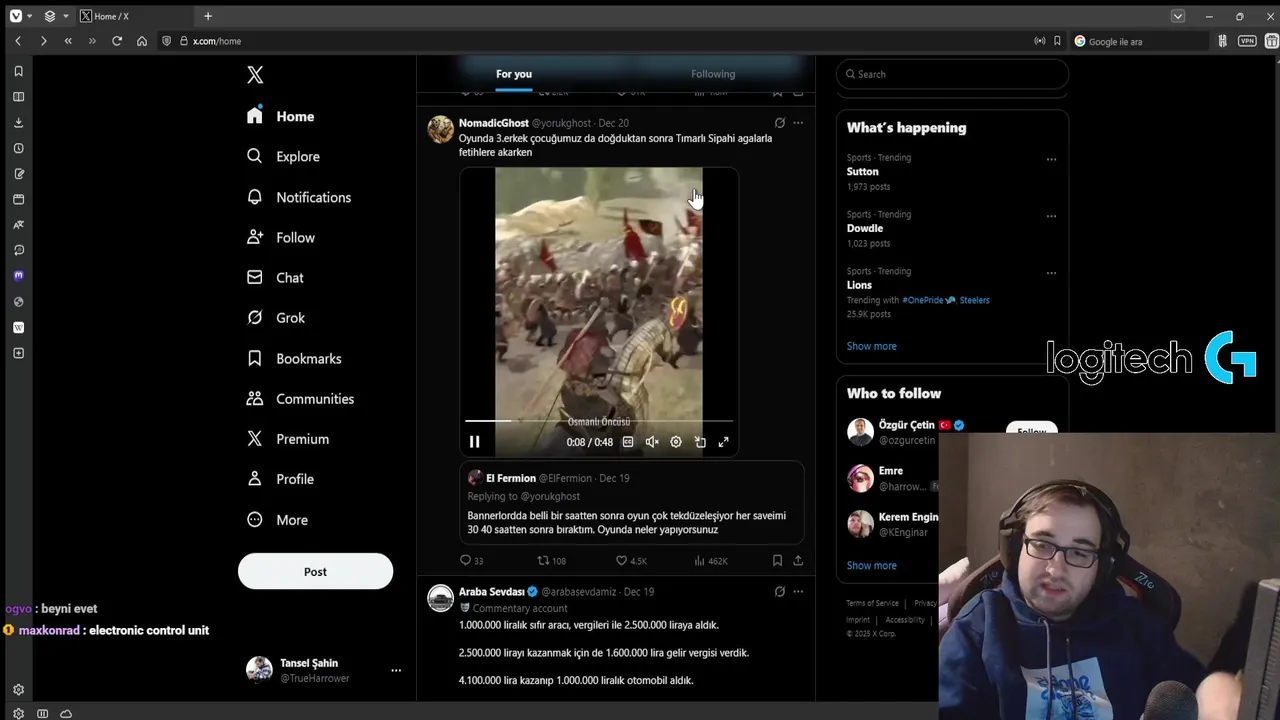The height and width of the screenshot is (720, 1280).
Task: Share the NomadicGhost post
Action: coord(798,561)
